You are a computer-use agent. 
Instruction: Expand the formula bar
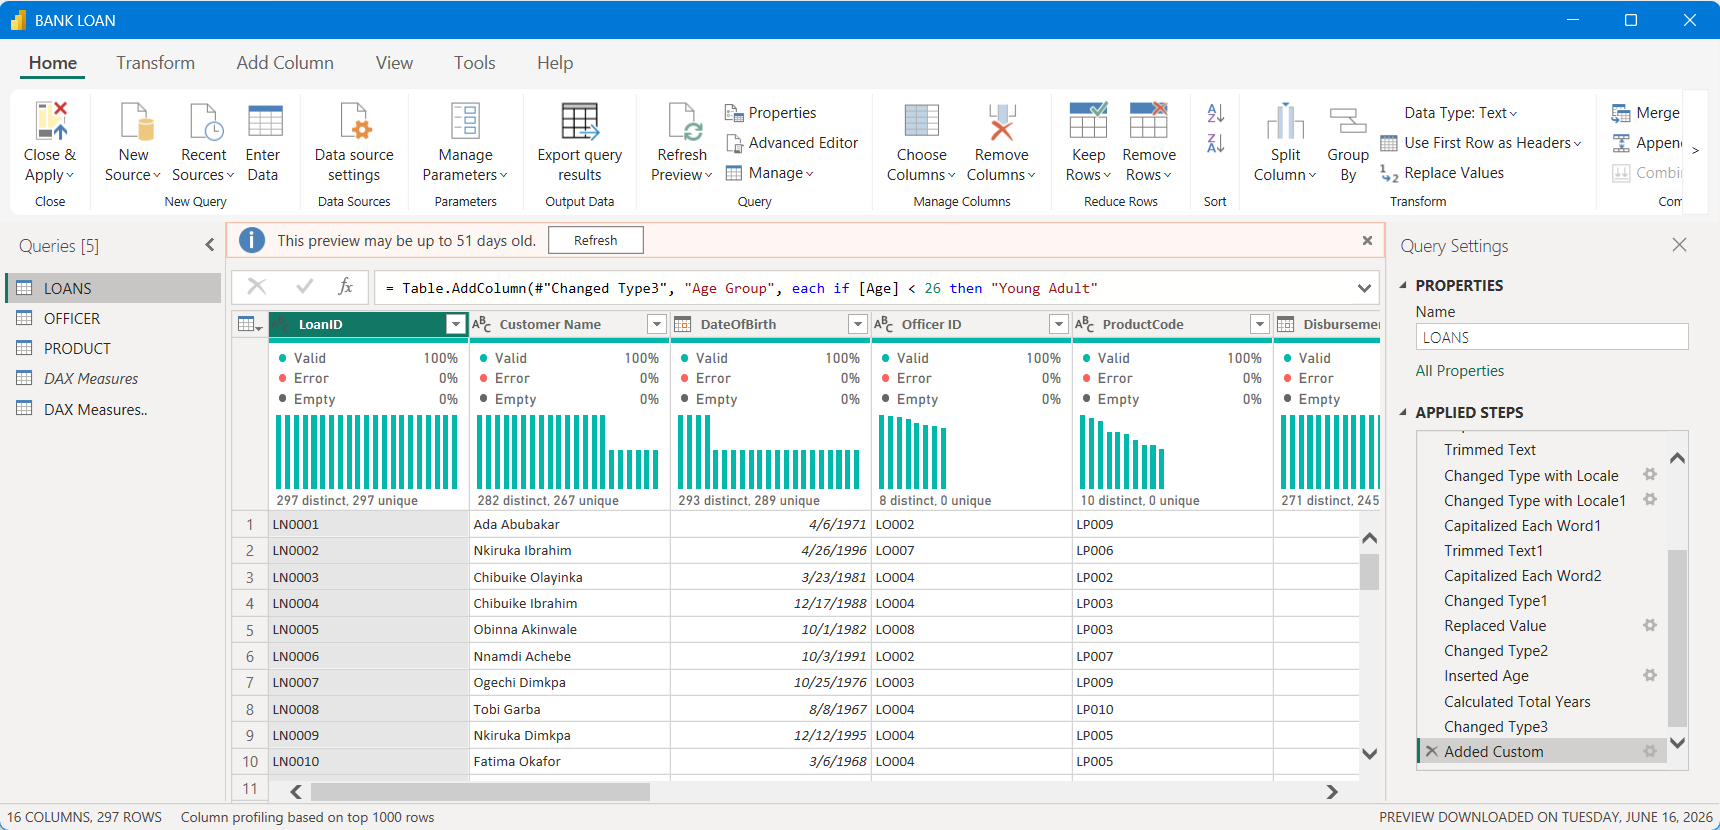(x=1364, y=288)
